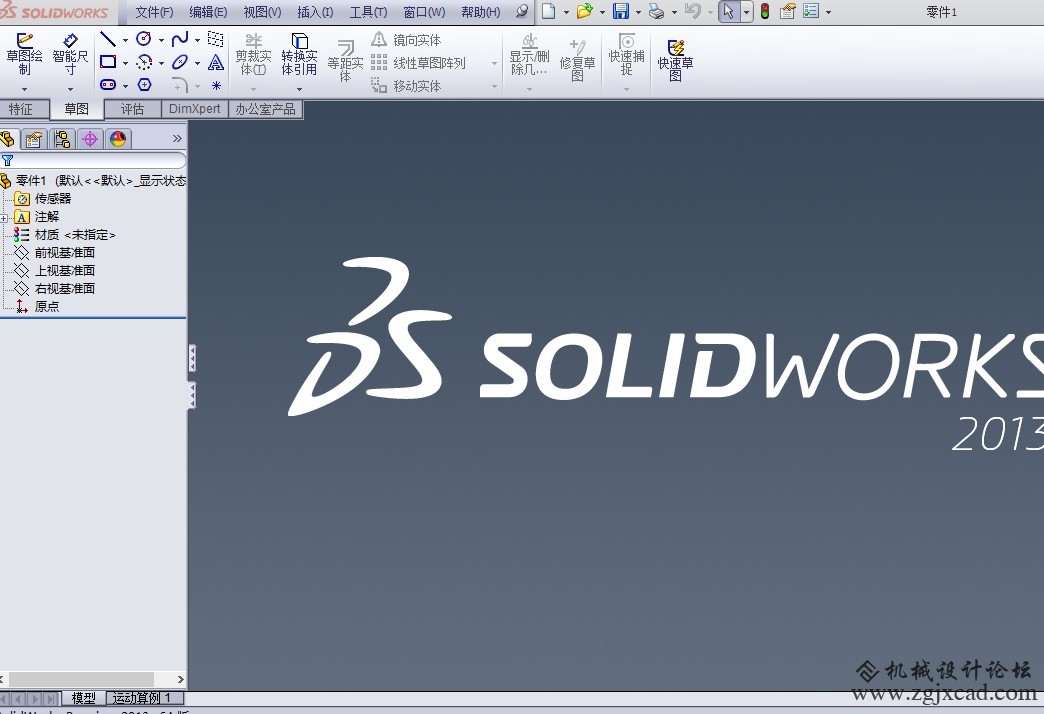This screenshot has height=714, width=1044.
Task: Select Front Plane (前视基准面) in tree
Action: (65, 253)
